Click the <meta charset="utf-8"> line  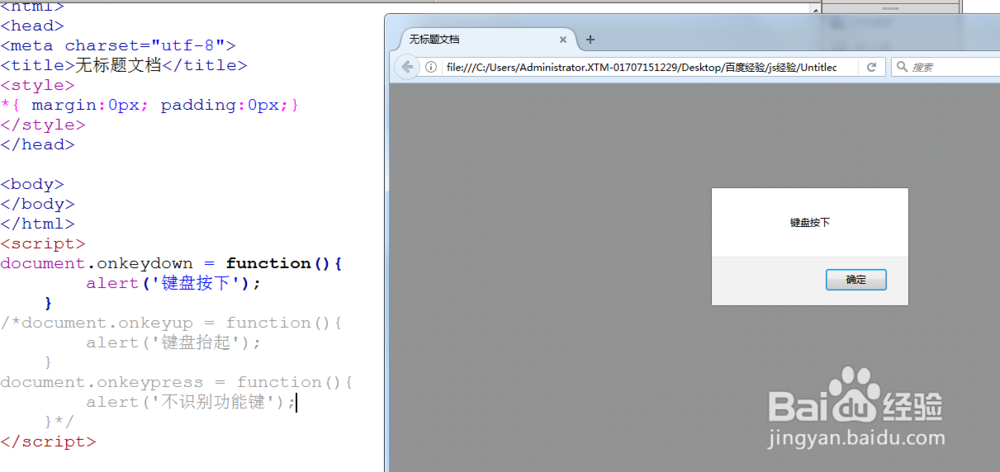(x=118, y=45)
